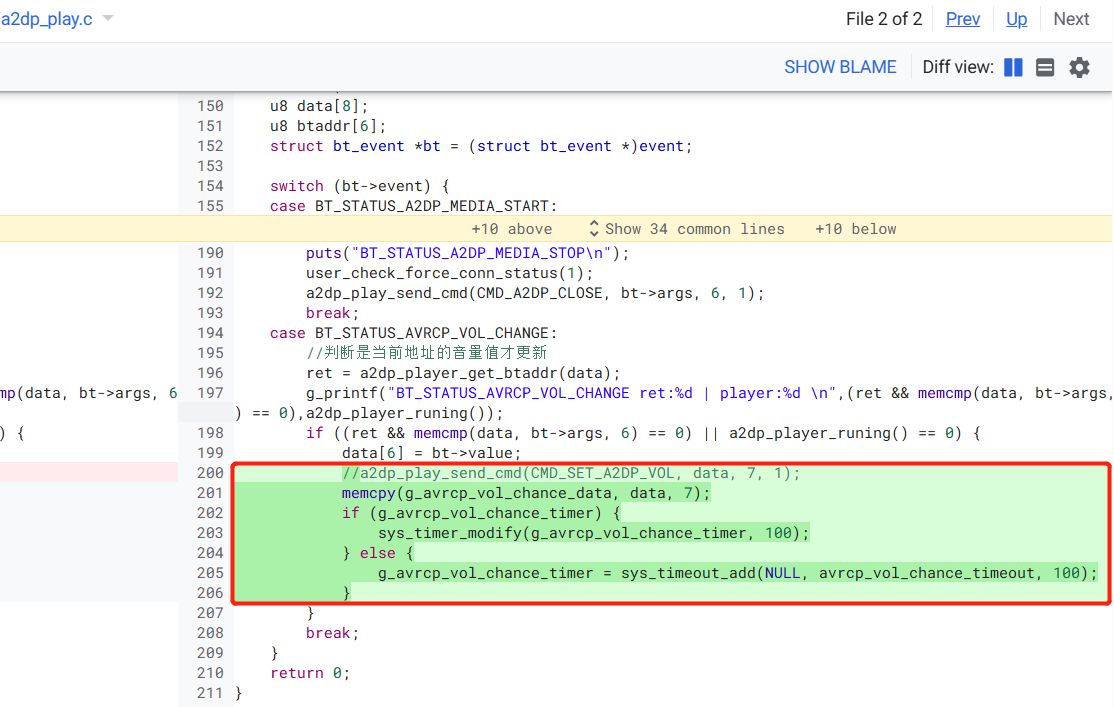Image resolution: width=1114 pixels, height=707 pixels.
Task: Select line number 211
Action: click(x=210, y=693)
